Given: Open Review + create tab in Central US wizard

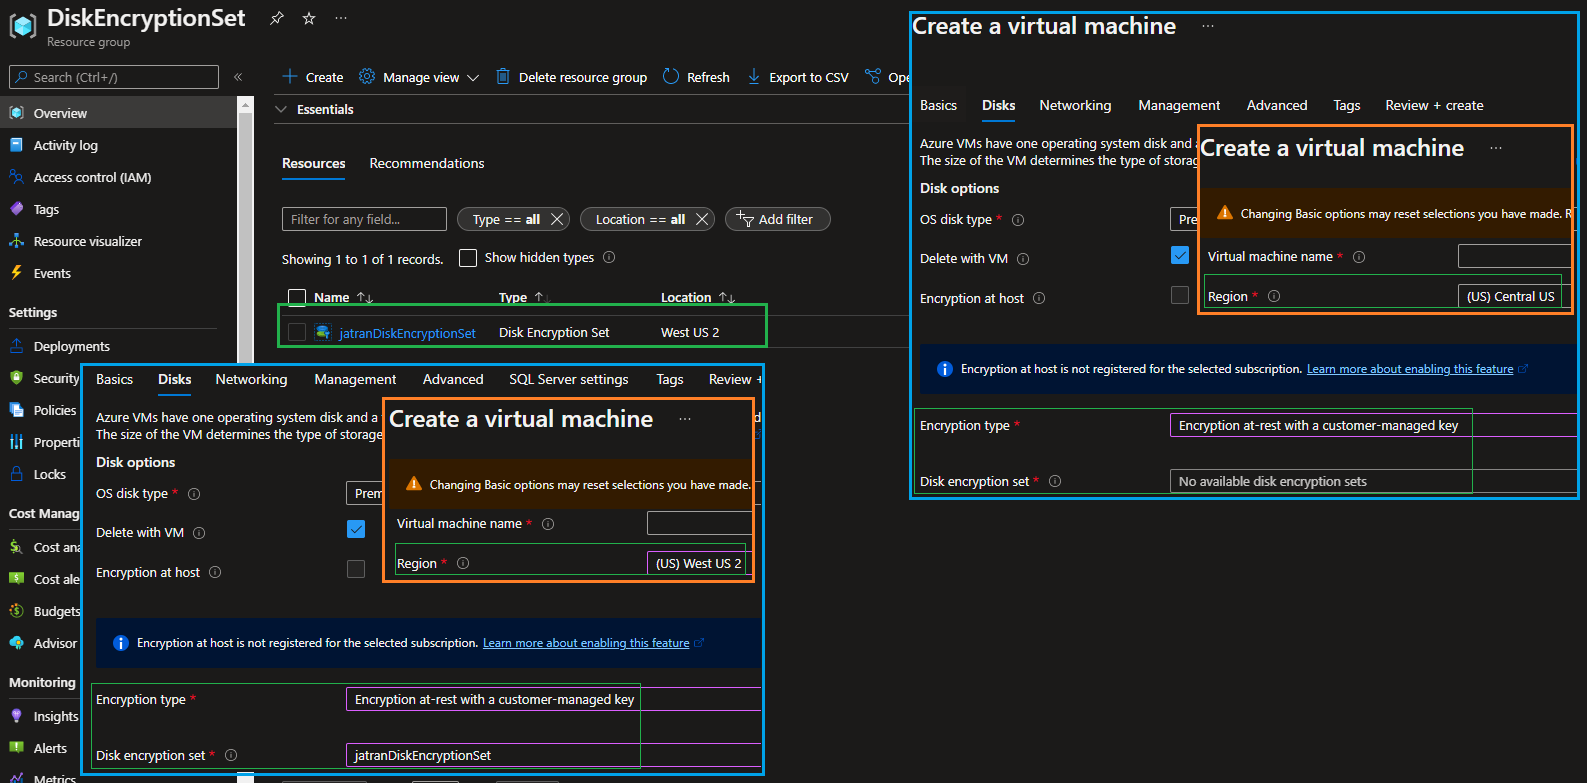Looking at the screenshot, I should pyautogui.click(x=1434, y=105).
